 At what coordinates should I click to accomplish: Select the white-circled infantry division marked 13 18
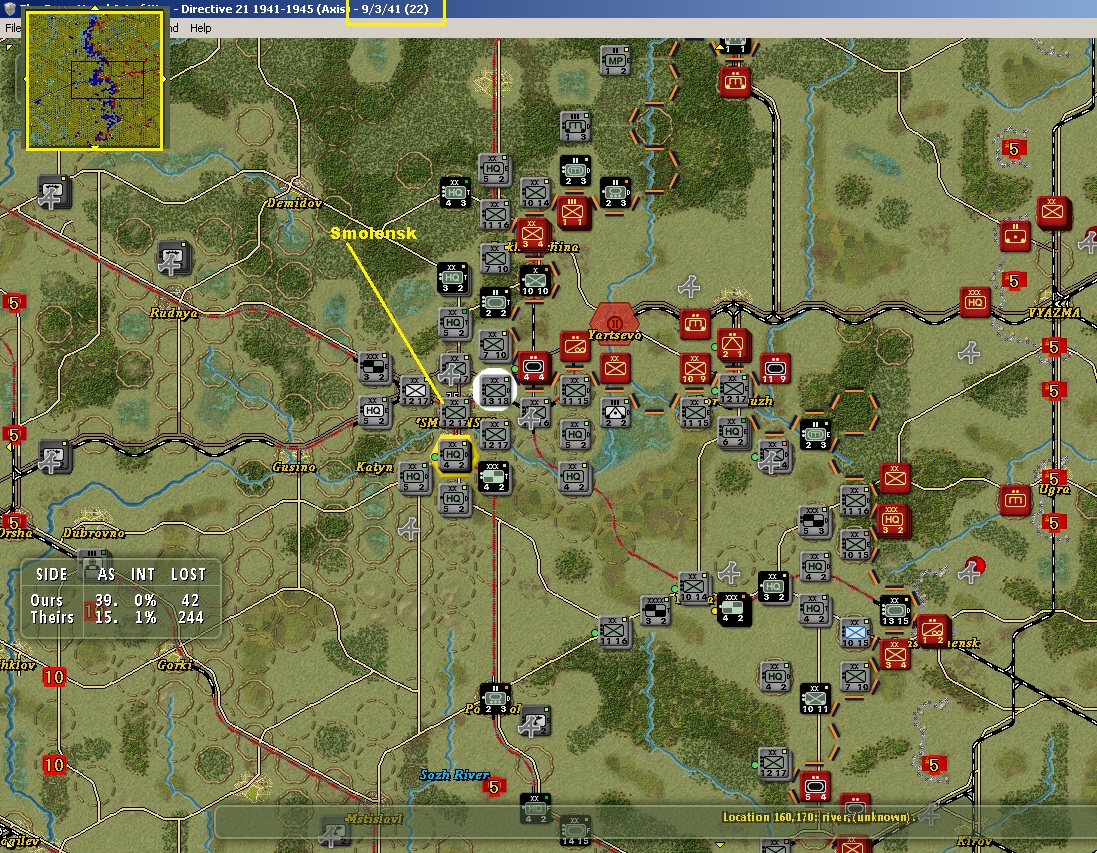(x=495, y=390)
